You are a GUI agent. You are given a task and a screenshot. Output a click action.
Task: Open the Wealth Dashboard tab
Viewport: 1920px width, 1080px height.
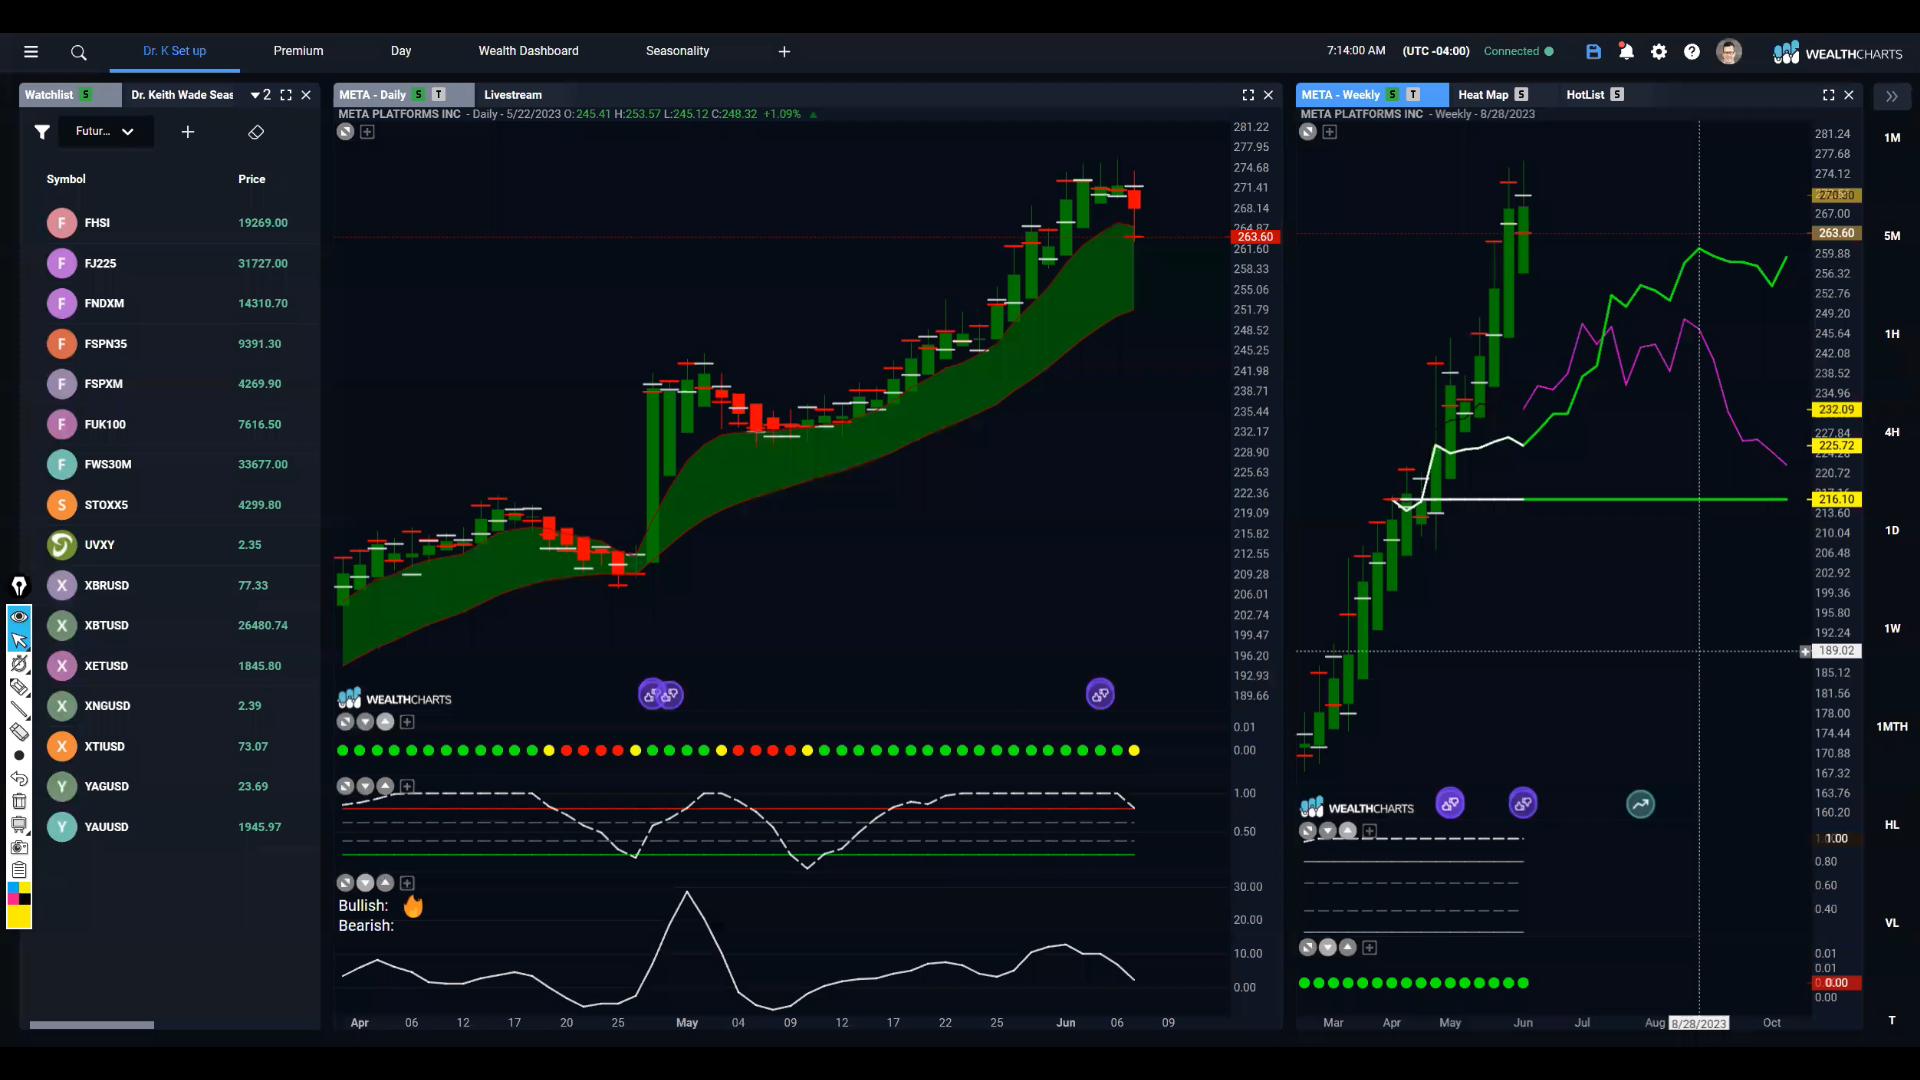(x=528, y=51)
